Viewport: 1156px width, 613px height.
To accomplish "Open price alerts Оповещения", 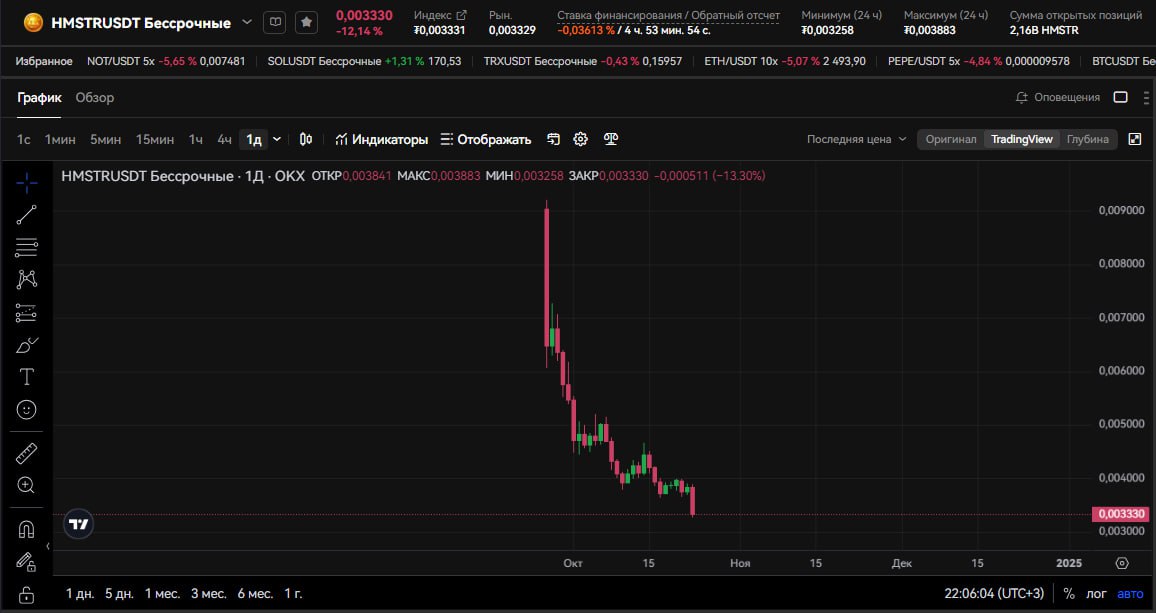I will click(1057, 97).
